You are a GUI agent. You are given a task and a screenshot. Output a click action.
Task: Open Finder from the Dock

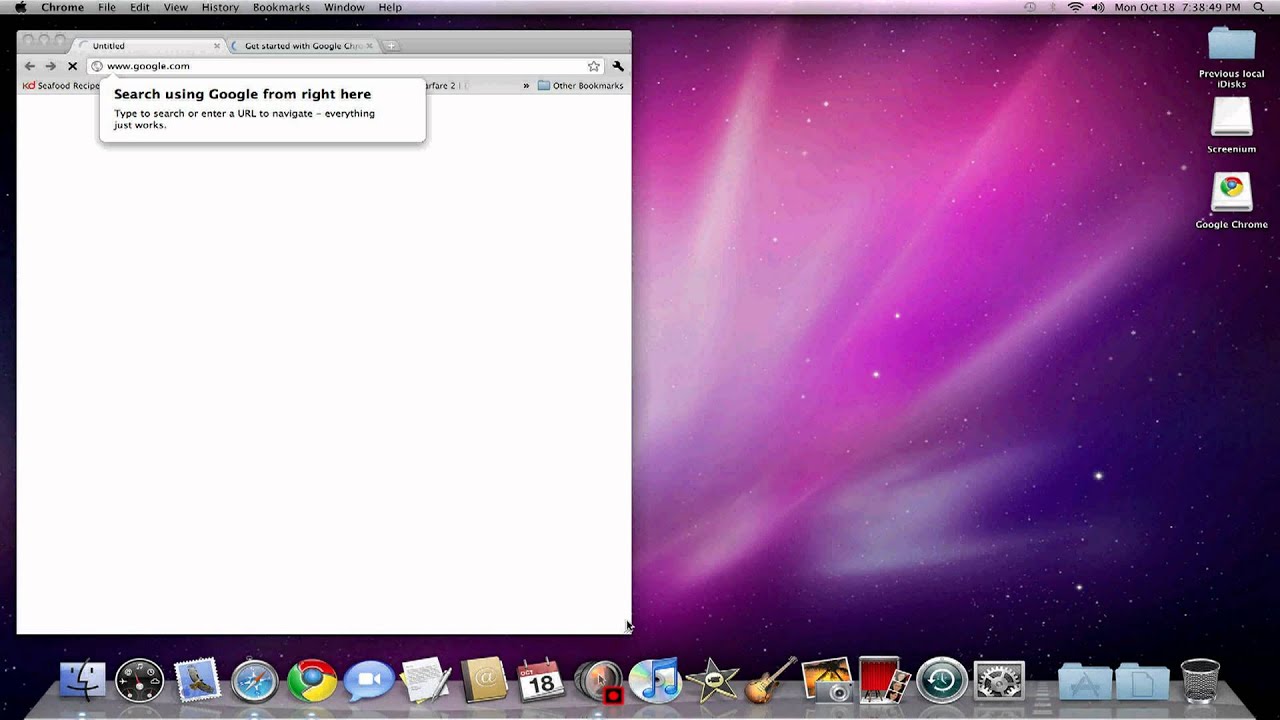(x=83, y=680)
